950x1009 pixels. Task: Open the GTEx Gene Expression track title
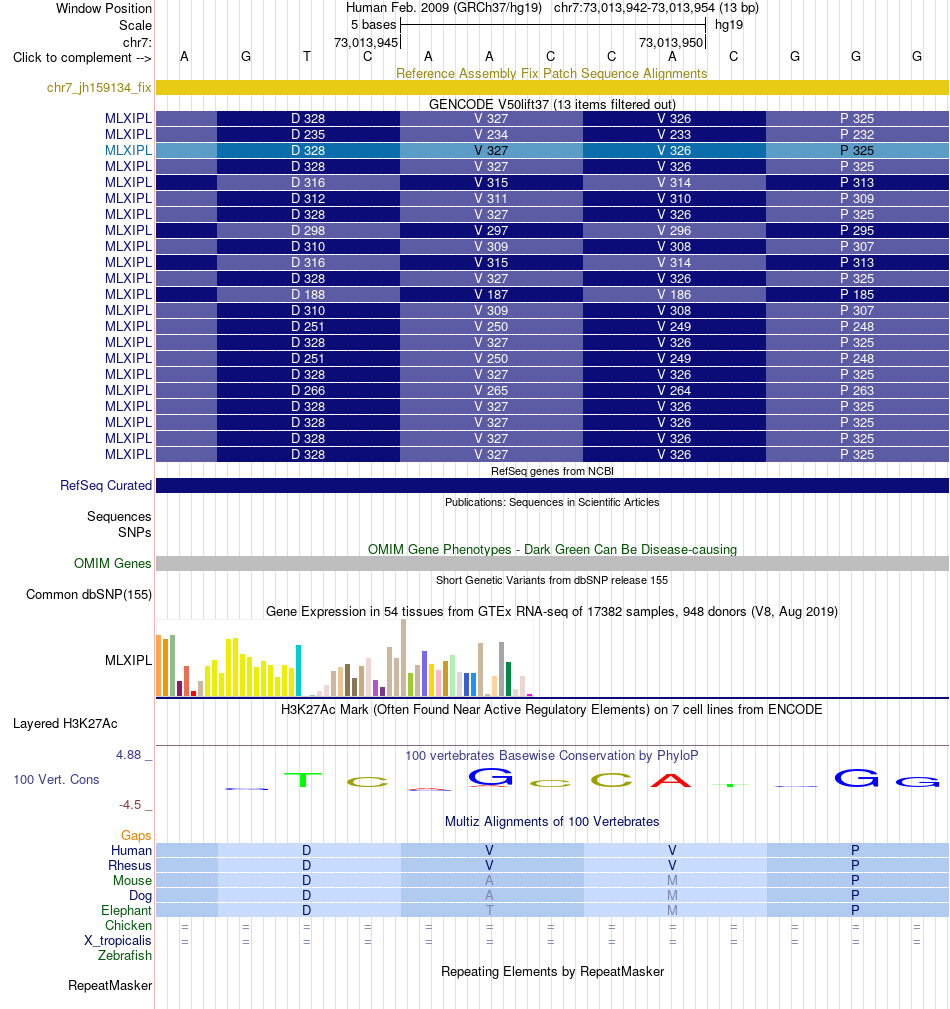tap(552, 611)
